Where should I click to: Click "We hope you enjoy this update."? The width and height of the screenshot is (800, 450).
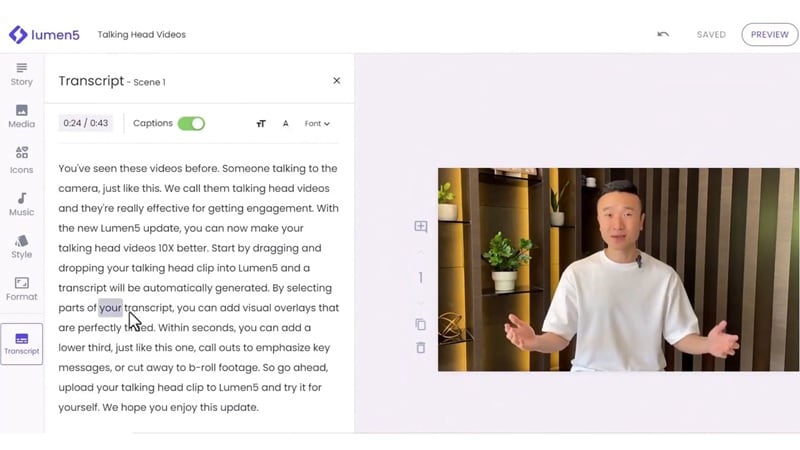[181, 407]
